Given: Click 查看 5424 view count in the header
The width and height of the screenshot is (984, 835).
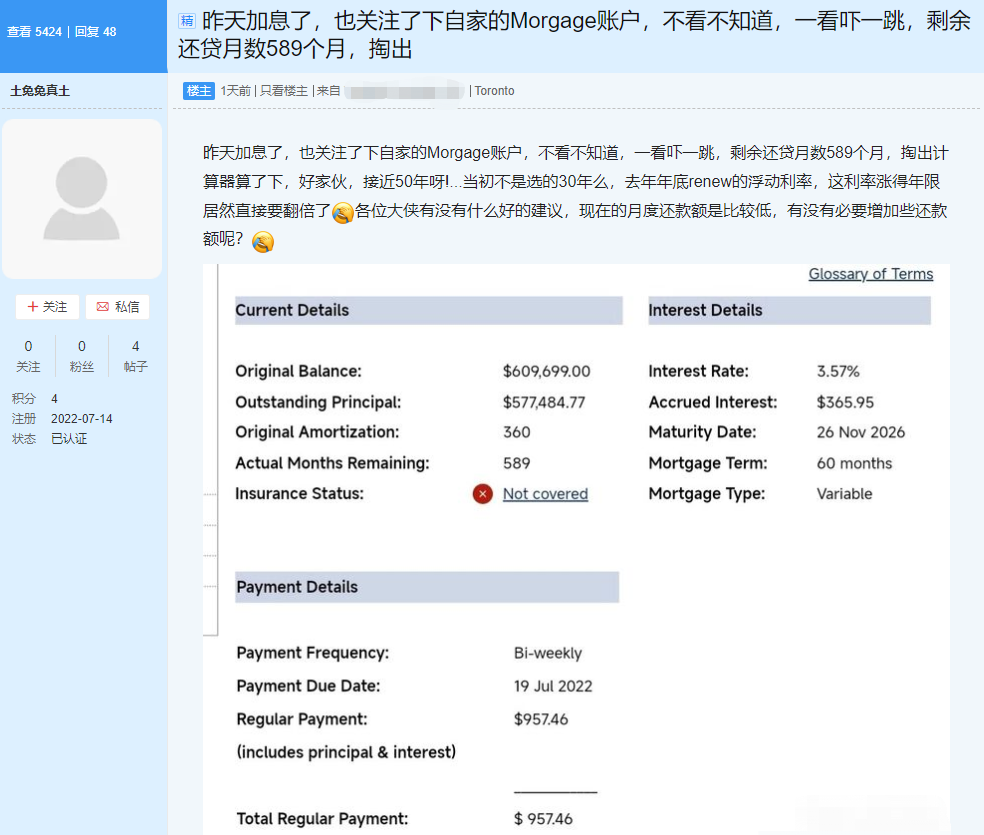Looking at the screenshot, I should point(34,32).
